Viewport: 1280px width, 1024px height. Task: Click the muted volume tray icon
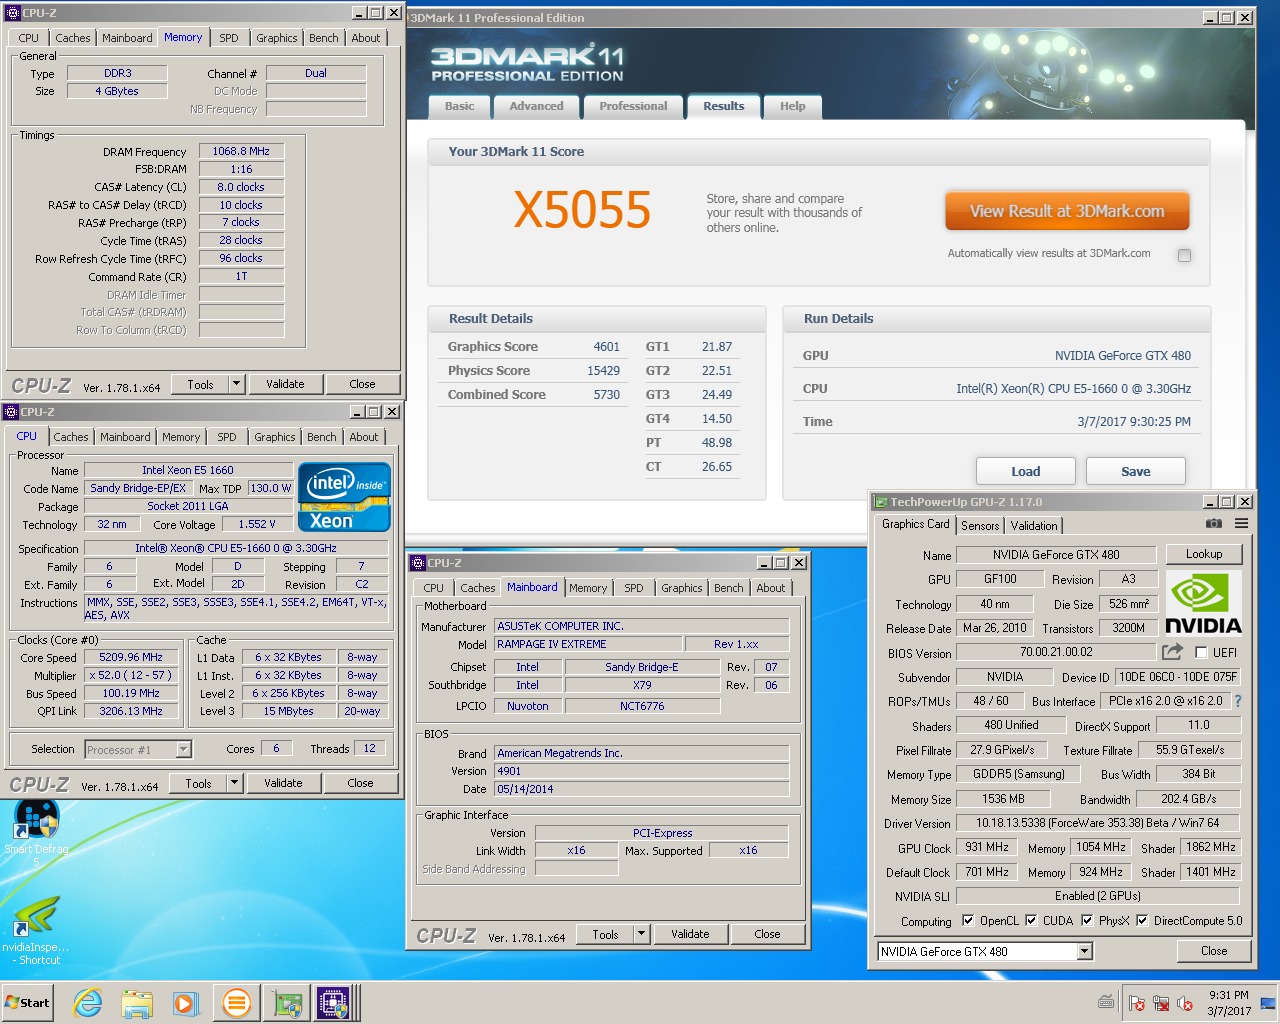coord(1185,1003)
